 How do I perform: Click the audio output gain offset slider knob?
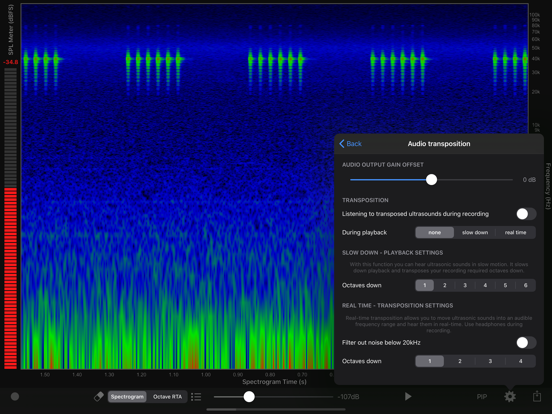tap(431, 180)
